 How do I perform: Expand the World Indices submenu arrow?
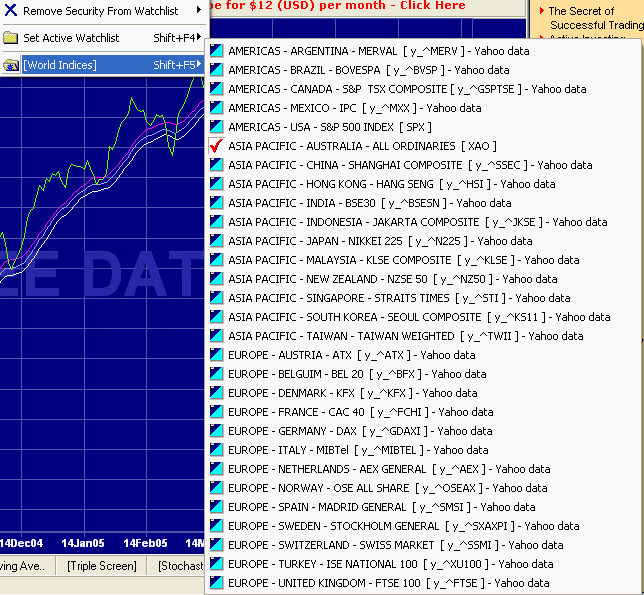point(199,64)
